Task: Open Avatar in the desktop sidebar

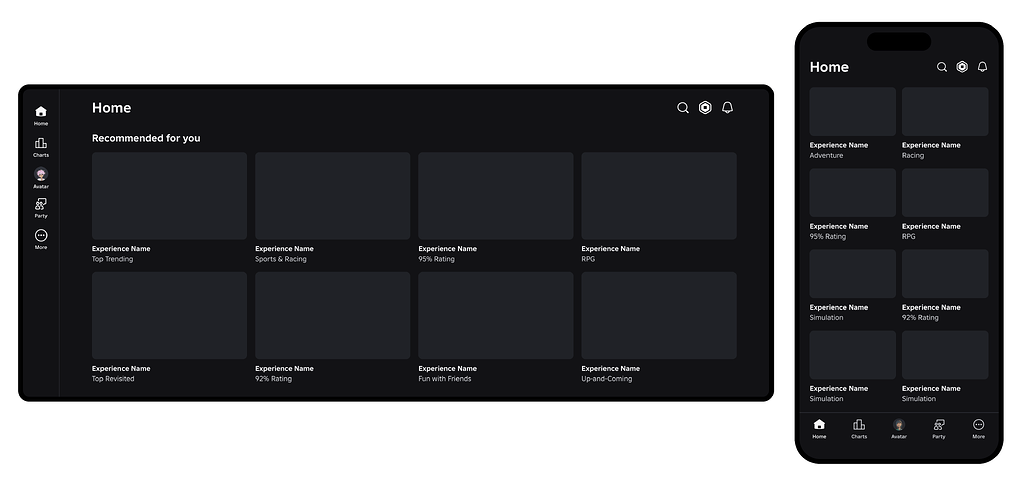Action: click(x=40, y=178)
